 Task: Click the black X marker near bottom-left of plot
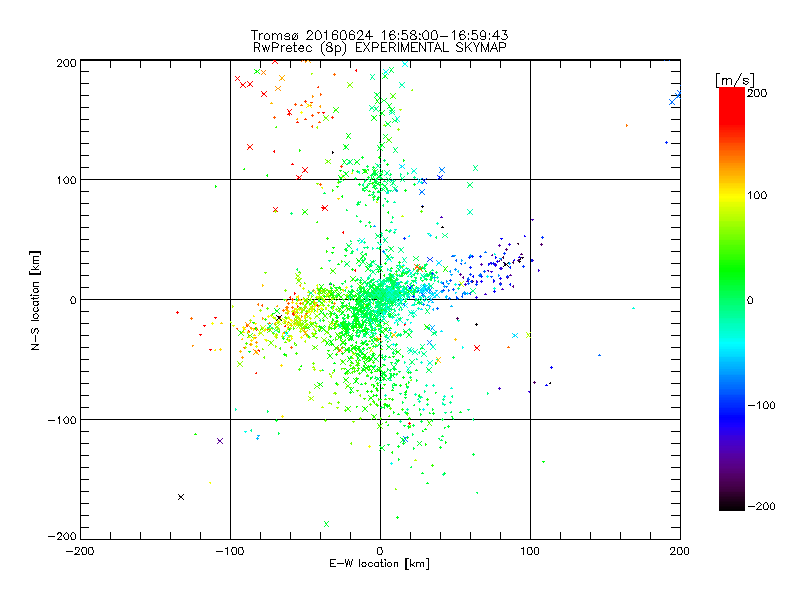(181, 497)
